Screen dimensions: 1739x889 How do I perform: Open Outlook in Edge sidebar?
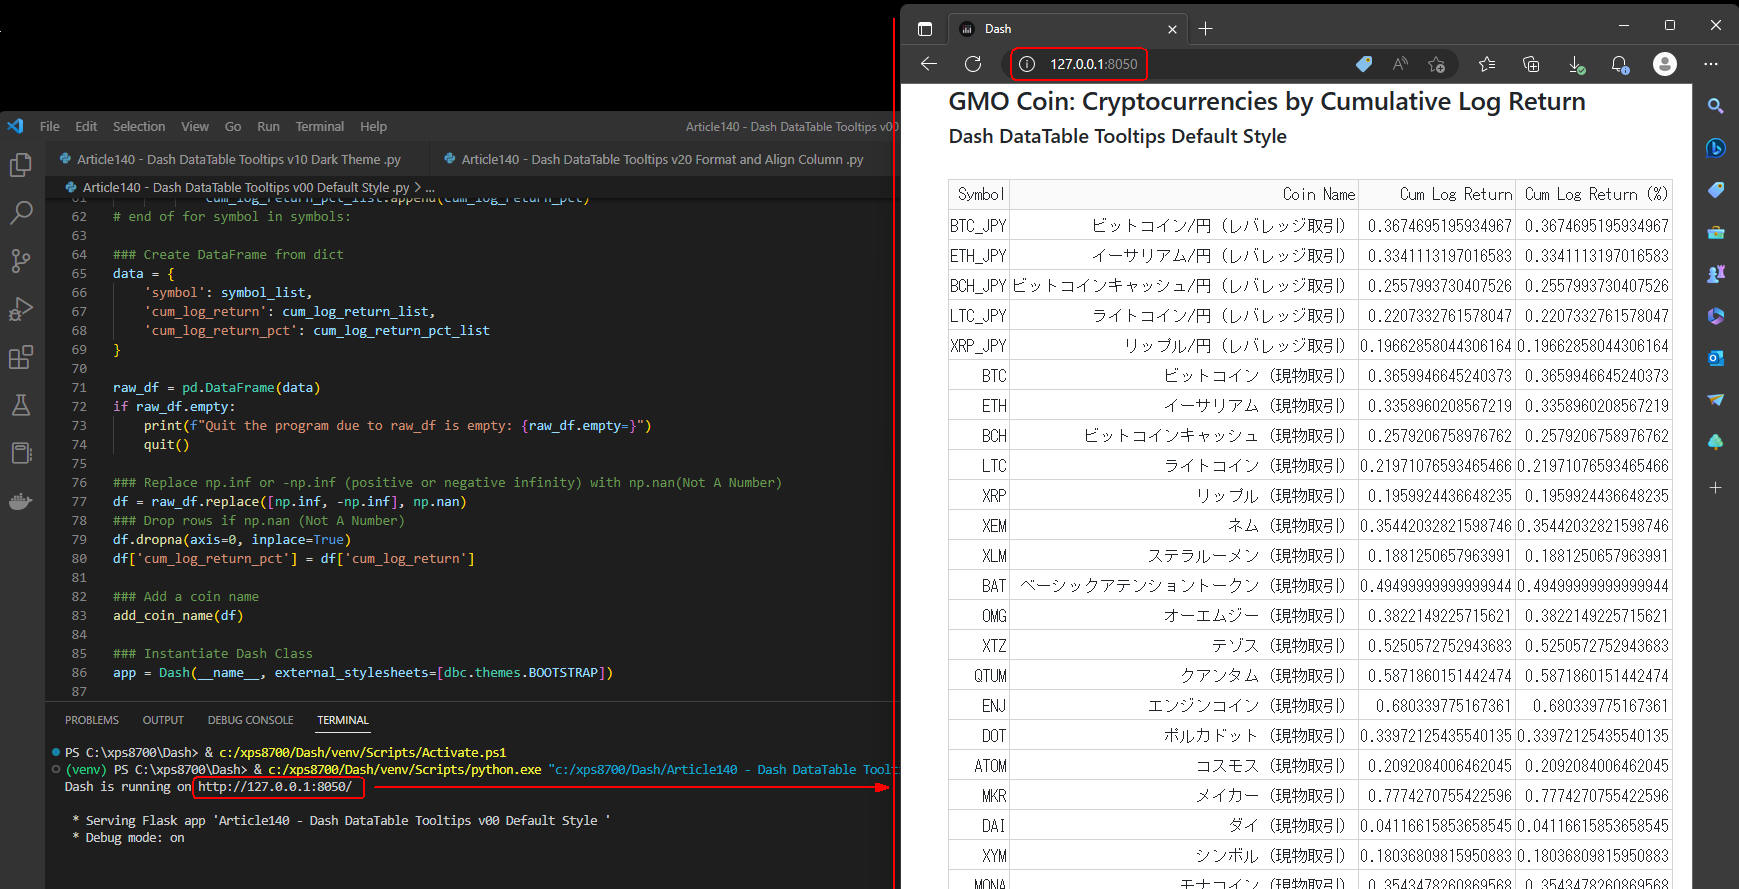tap(1716, 358)
